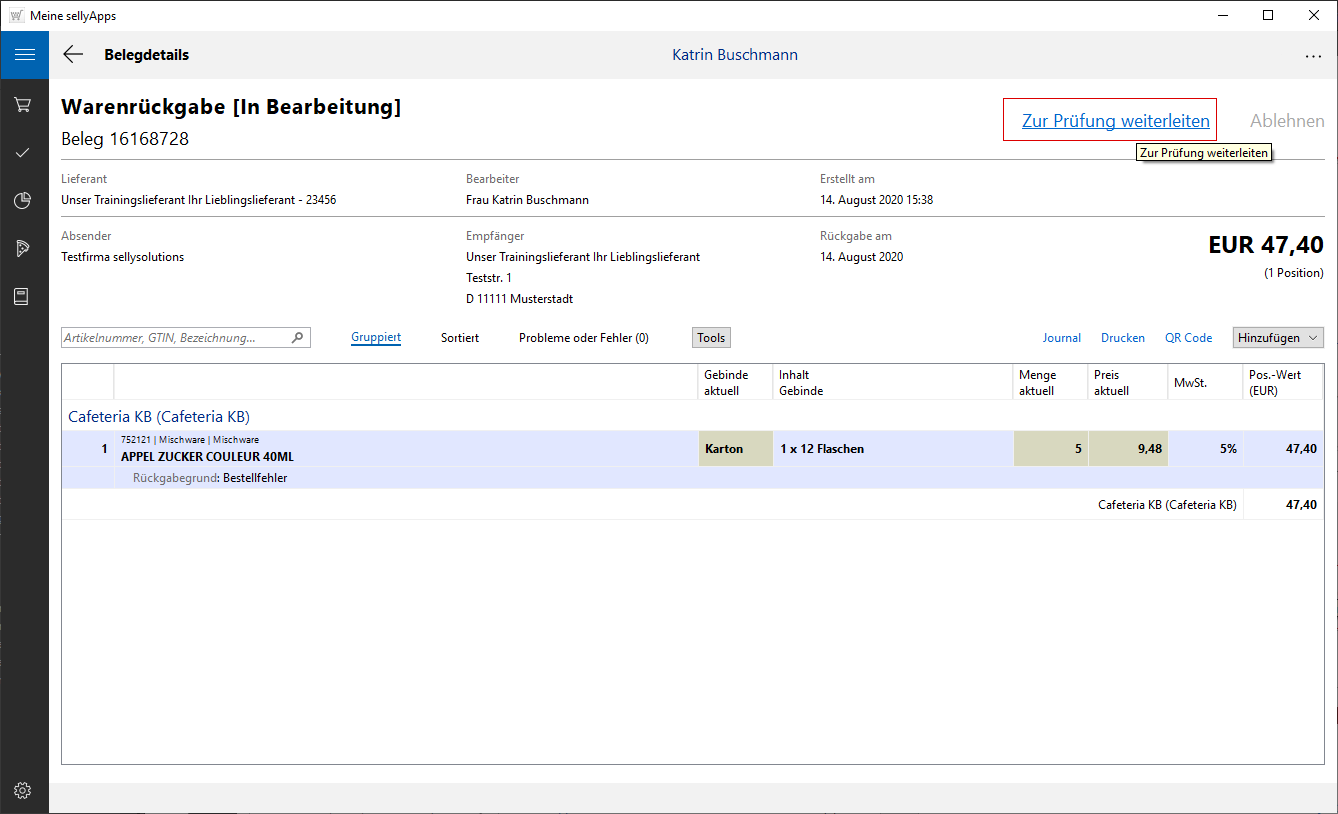Click the Drucken link
This screenshot has width=1338, height=814.
pyautogui.click(x=1123, y=338)
